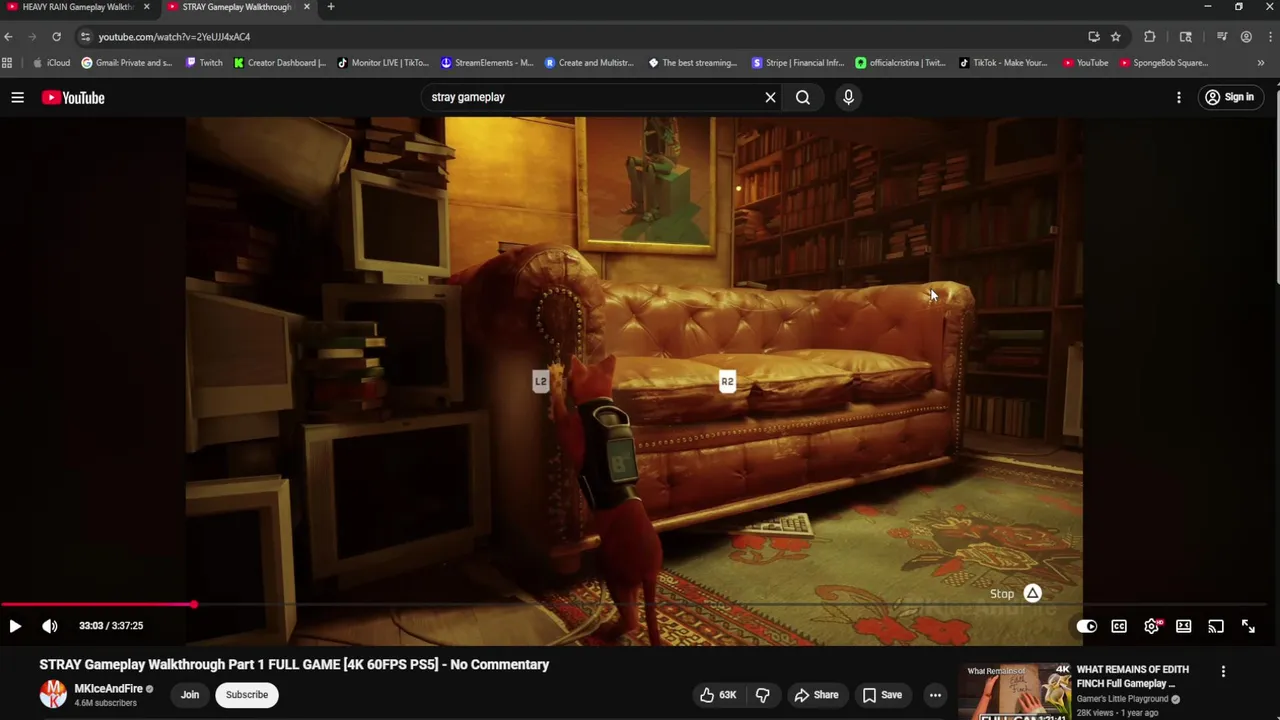This screenshot has height=720, width=1280.
Task: Open the Extensions puzzle icon
Action: click(1150, 37)
